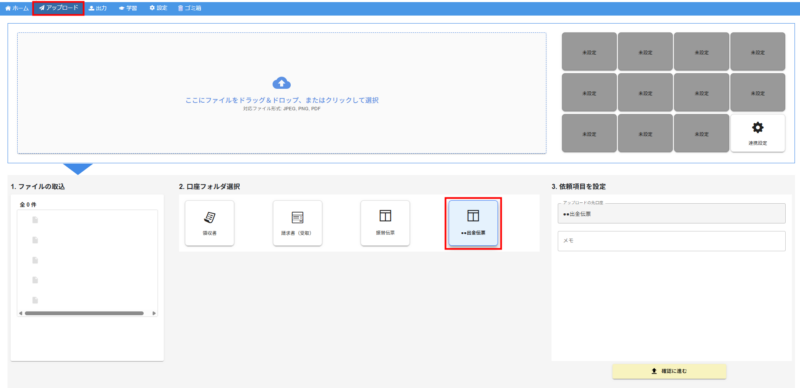Screen dimensions: 800x388
Task: Open the 学習 learning tab
Action: (x=128, y=9)
